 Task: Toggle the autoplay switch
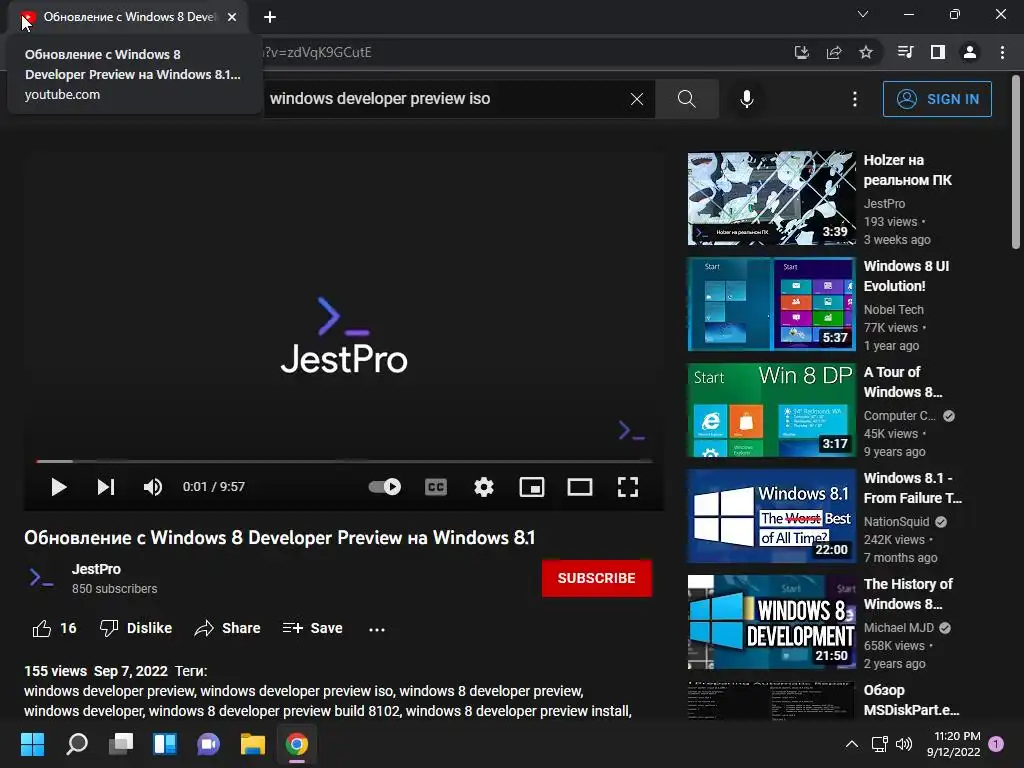click(x=385, y=487)
